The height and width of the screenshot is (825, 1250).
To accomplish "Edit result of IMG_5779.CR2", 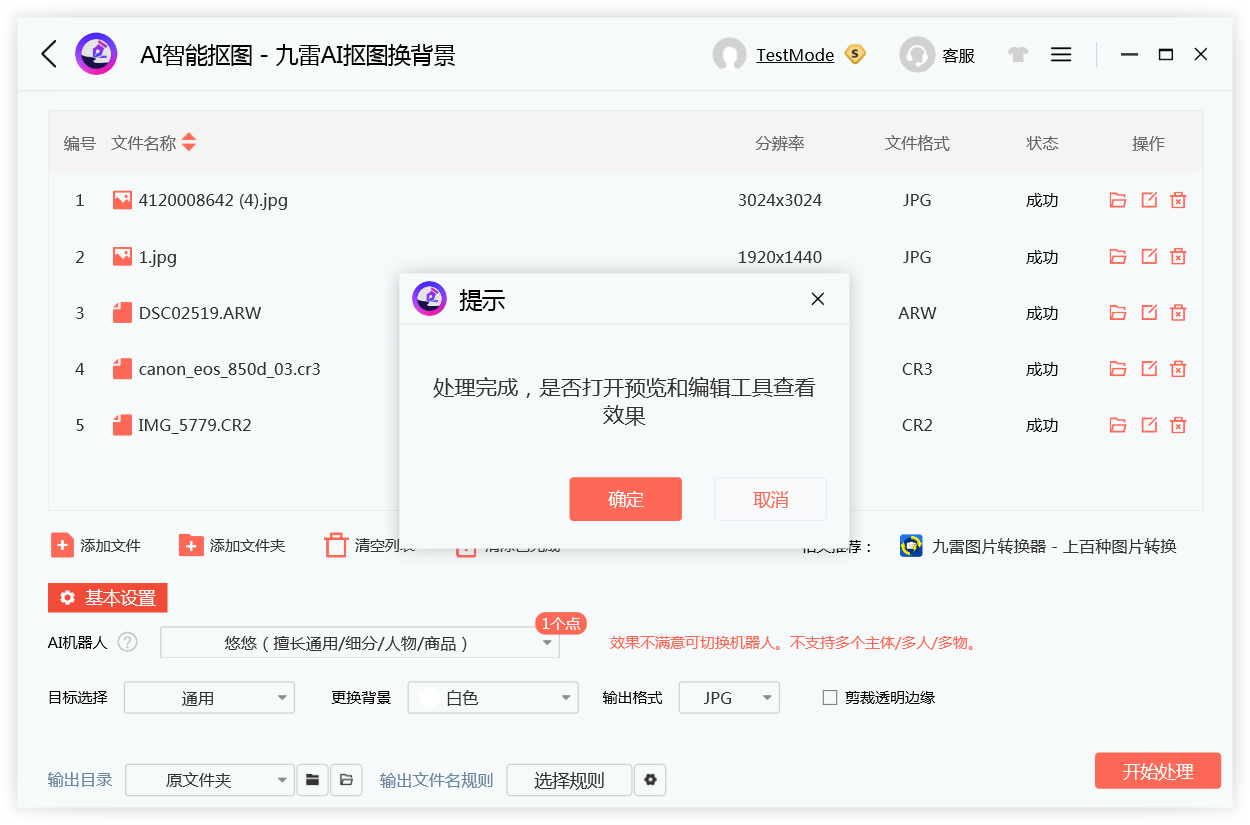I will (x=1149, y=425).
